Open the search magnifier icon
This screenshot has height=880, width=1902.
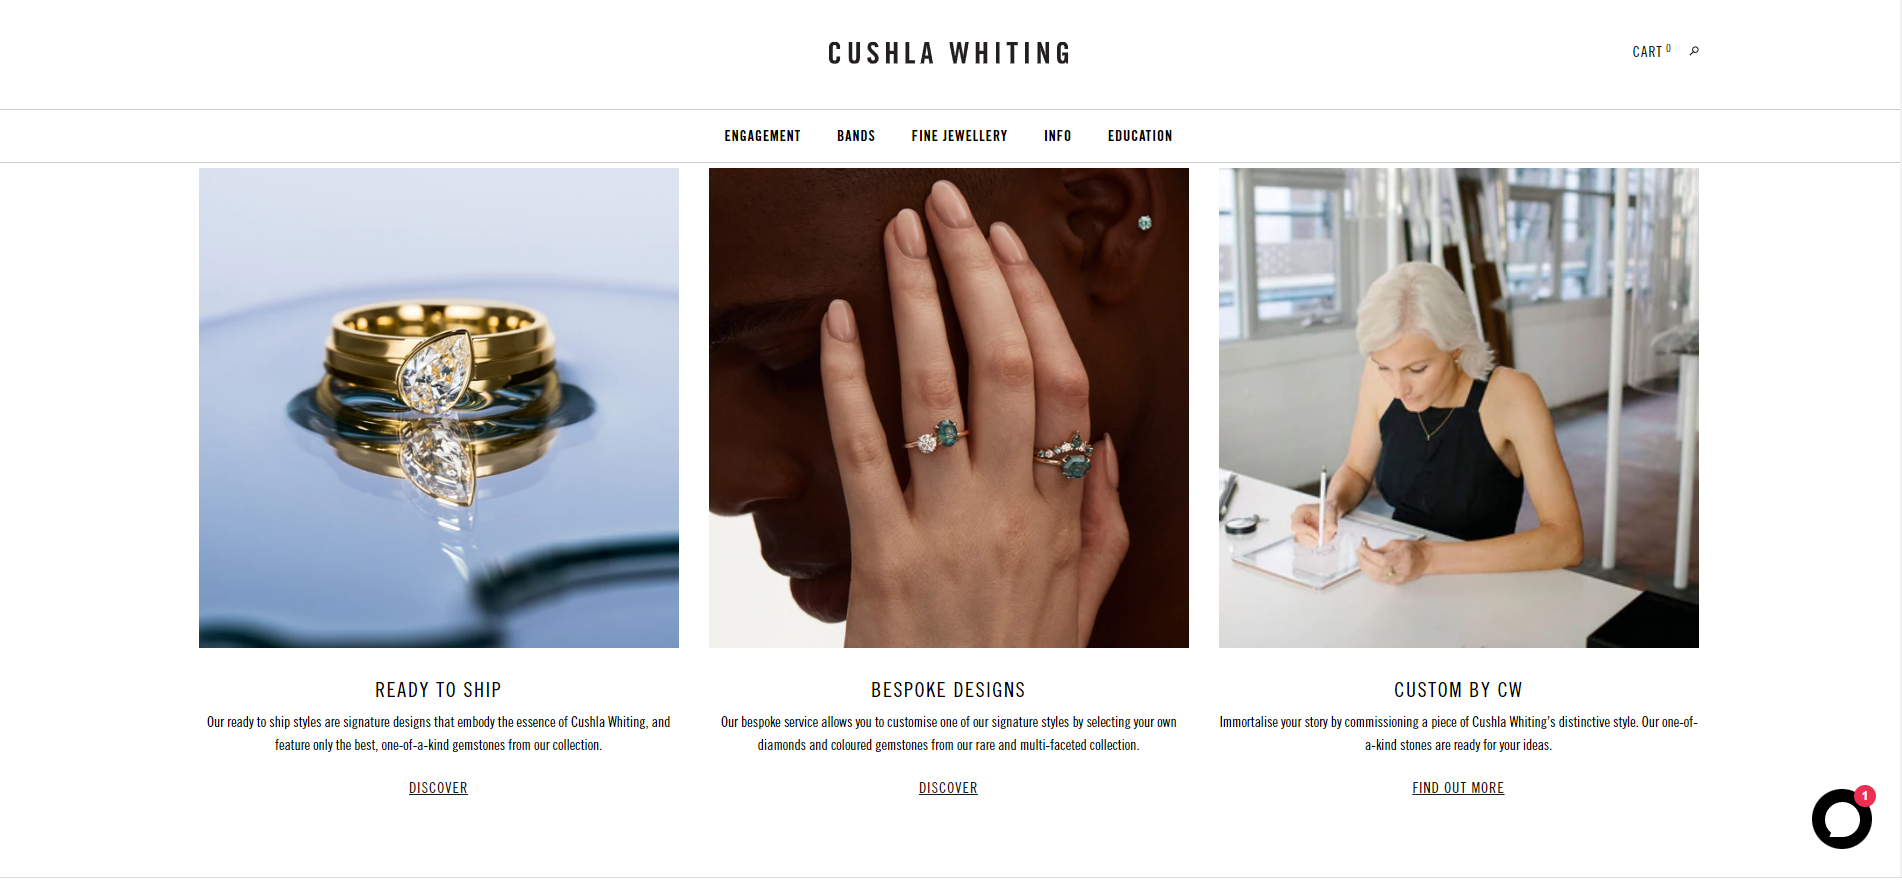pyautogui.click(x=1694, y=51)
